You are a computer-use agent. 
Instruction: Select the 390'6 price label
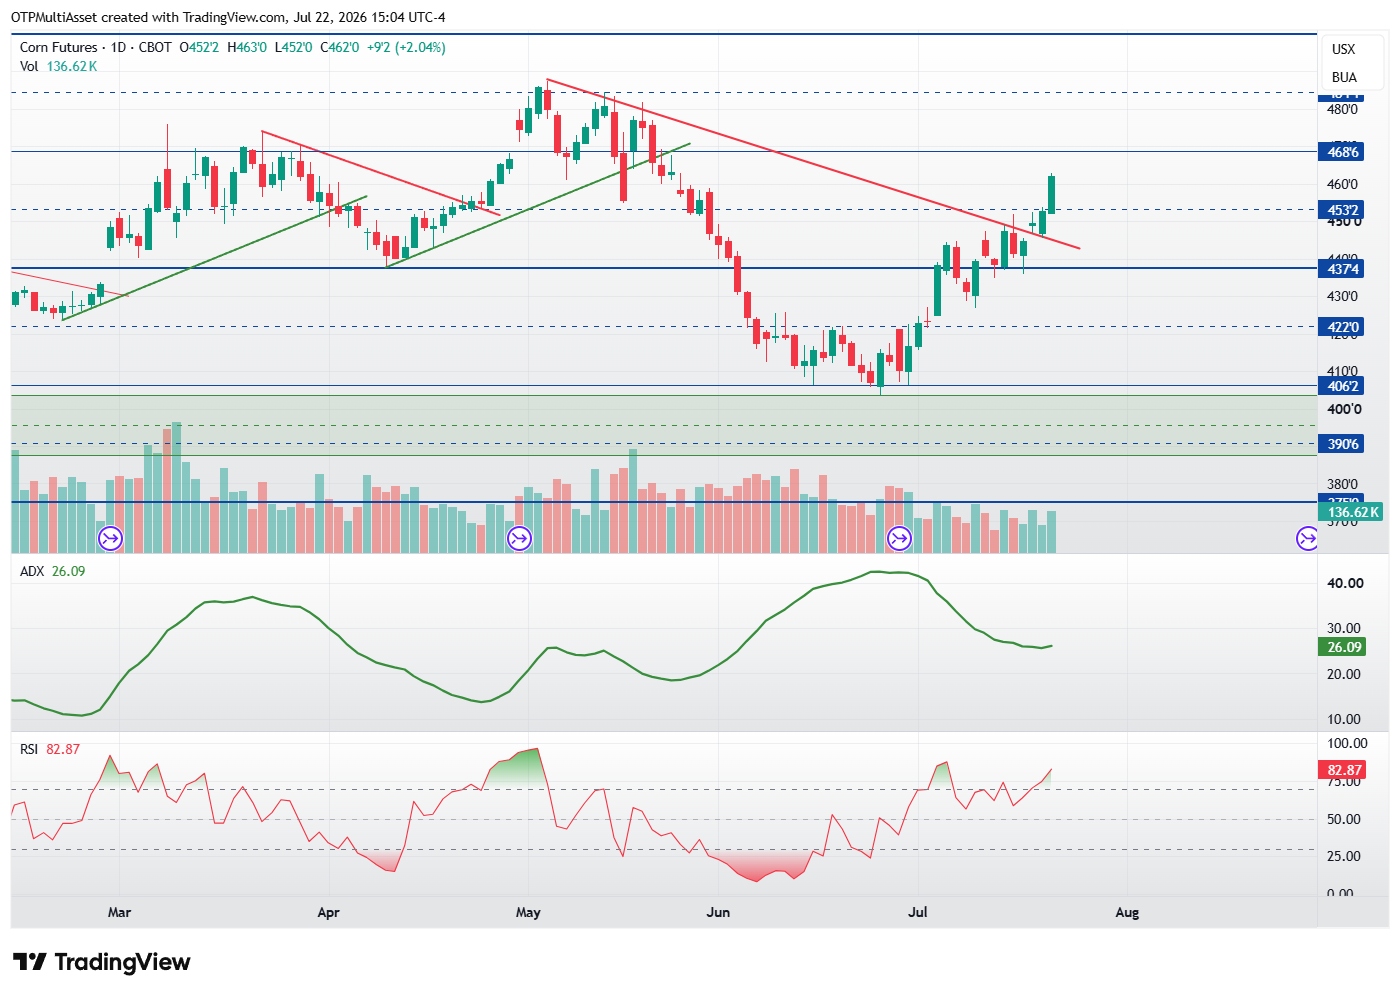coord(1343,444)
